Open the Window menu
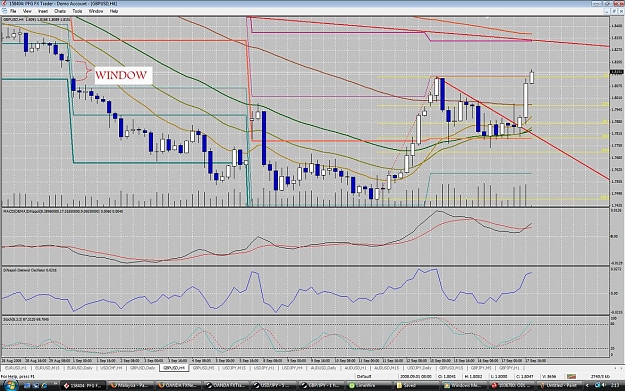The height and width of the screenshot is (391, 625). (96, 11)
